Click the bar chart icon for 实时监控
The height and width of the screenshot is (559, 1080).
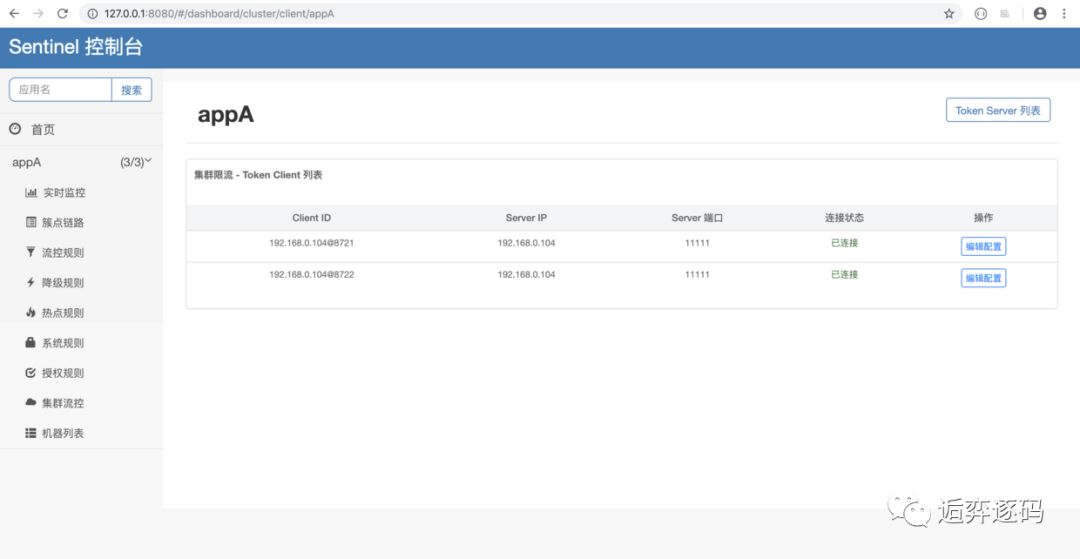coord(31,193)
